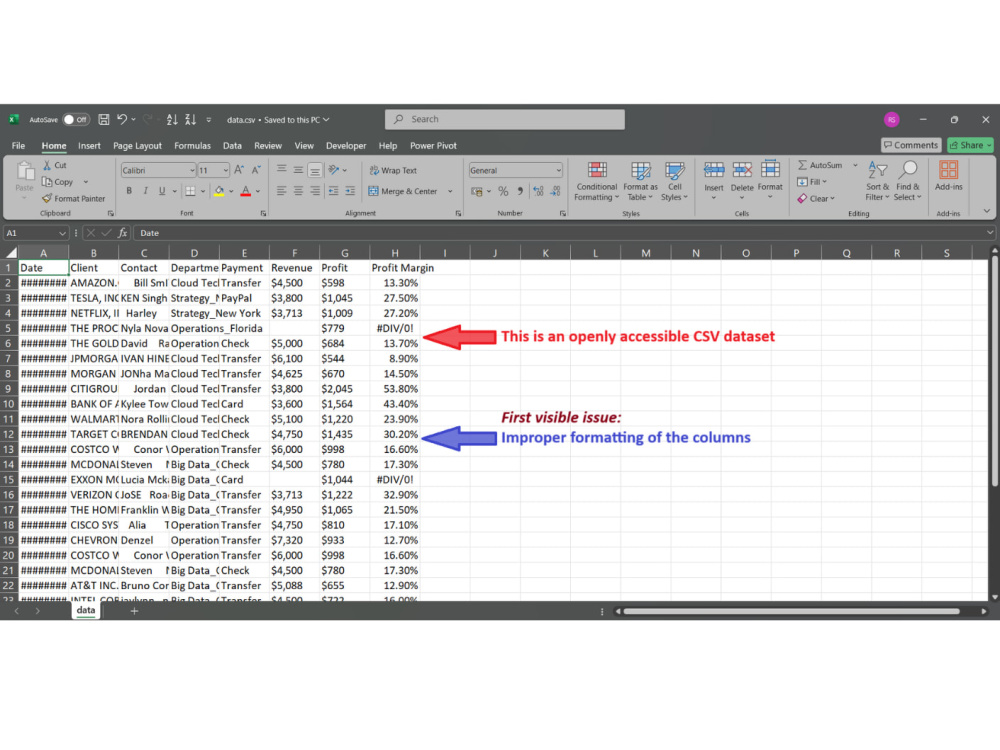Click the Comments button
The height and width of the screenshot is (750, 1000).
(911, 145)
